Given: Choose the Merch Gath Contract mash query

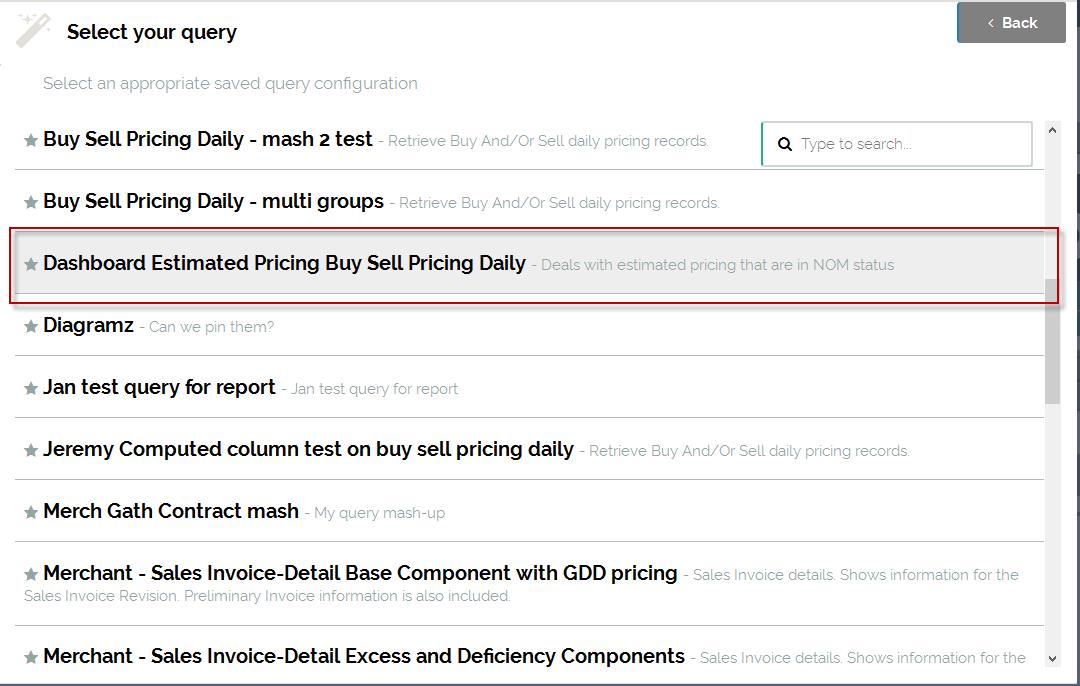Looking at the screenshot, I should (171, 511).
